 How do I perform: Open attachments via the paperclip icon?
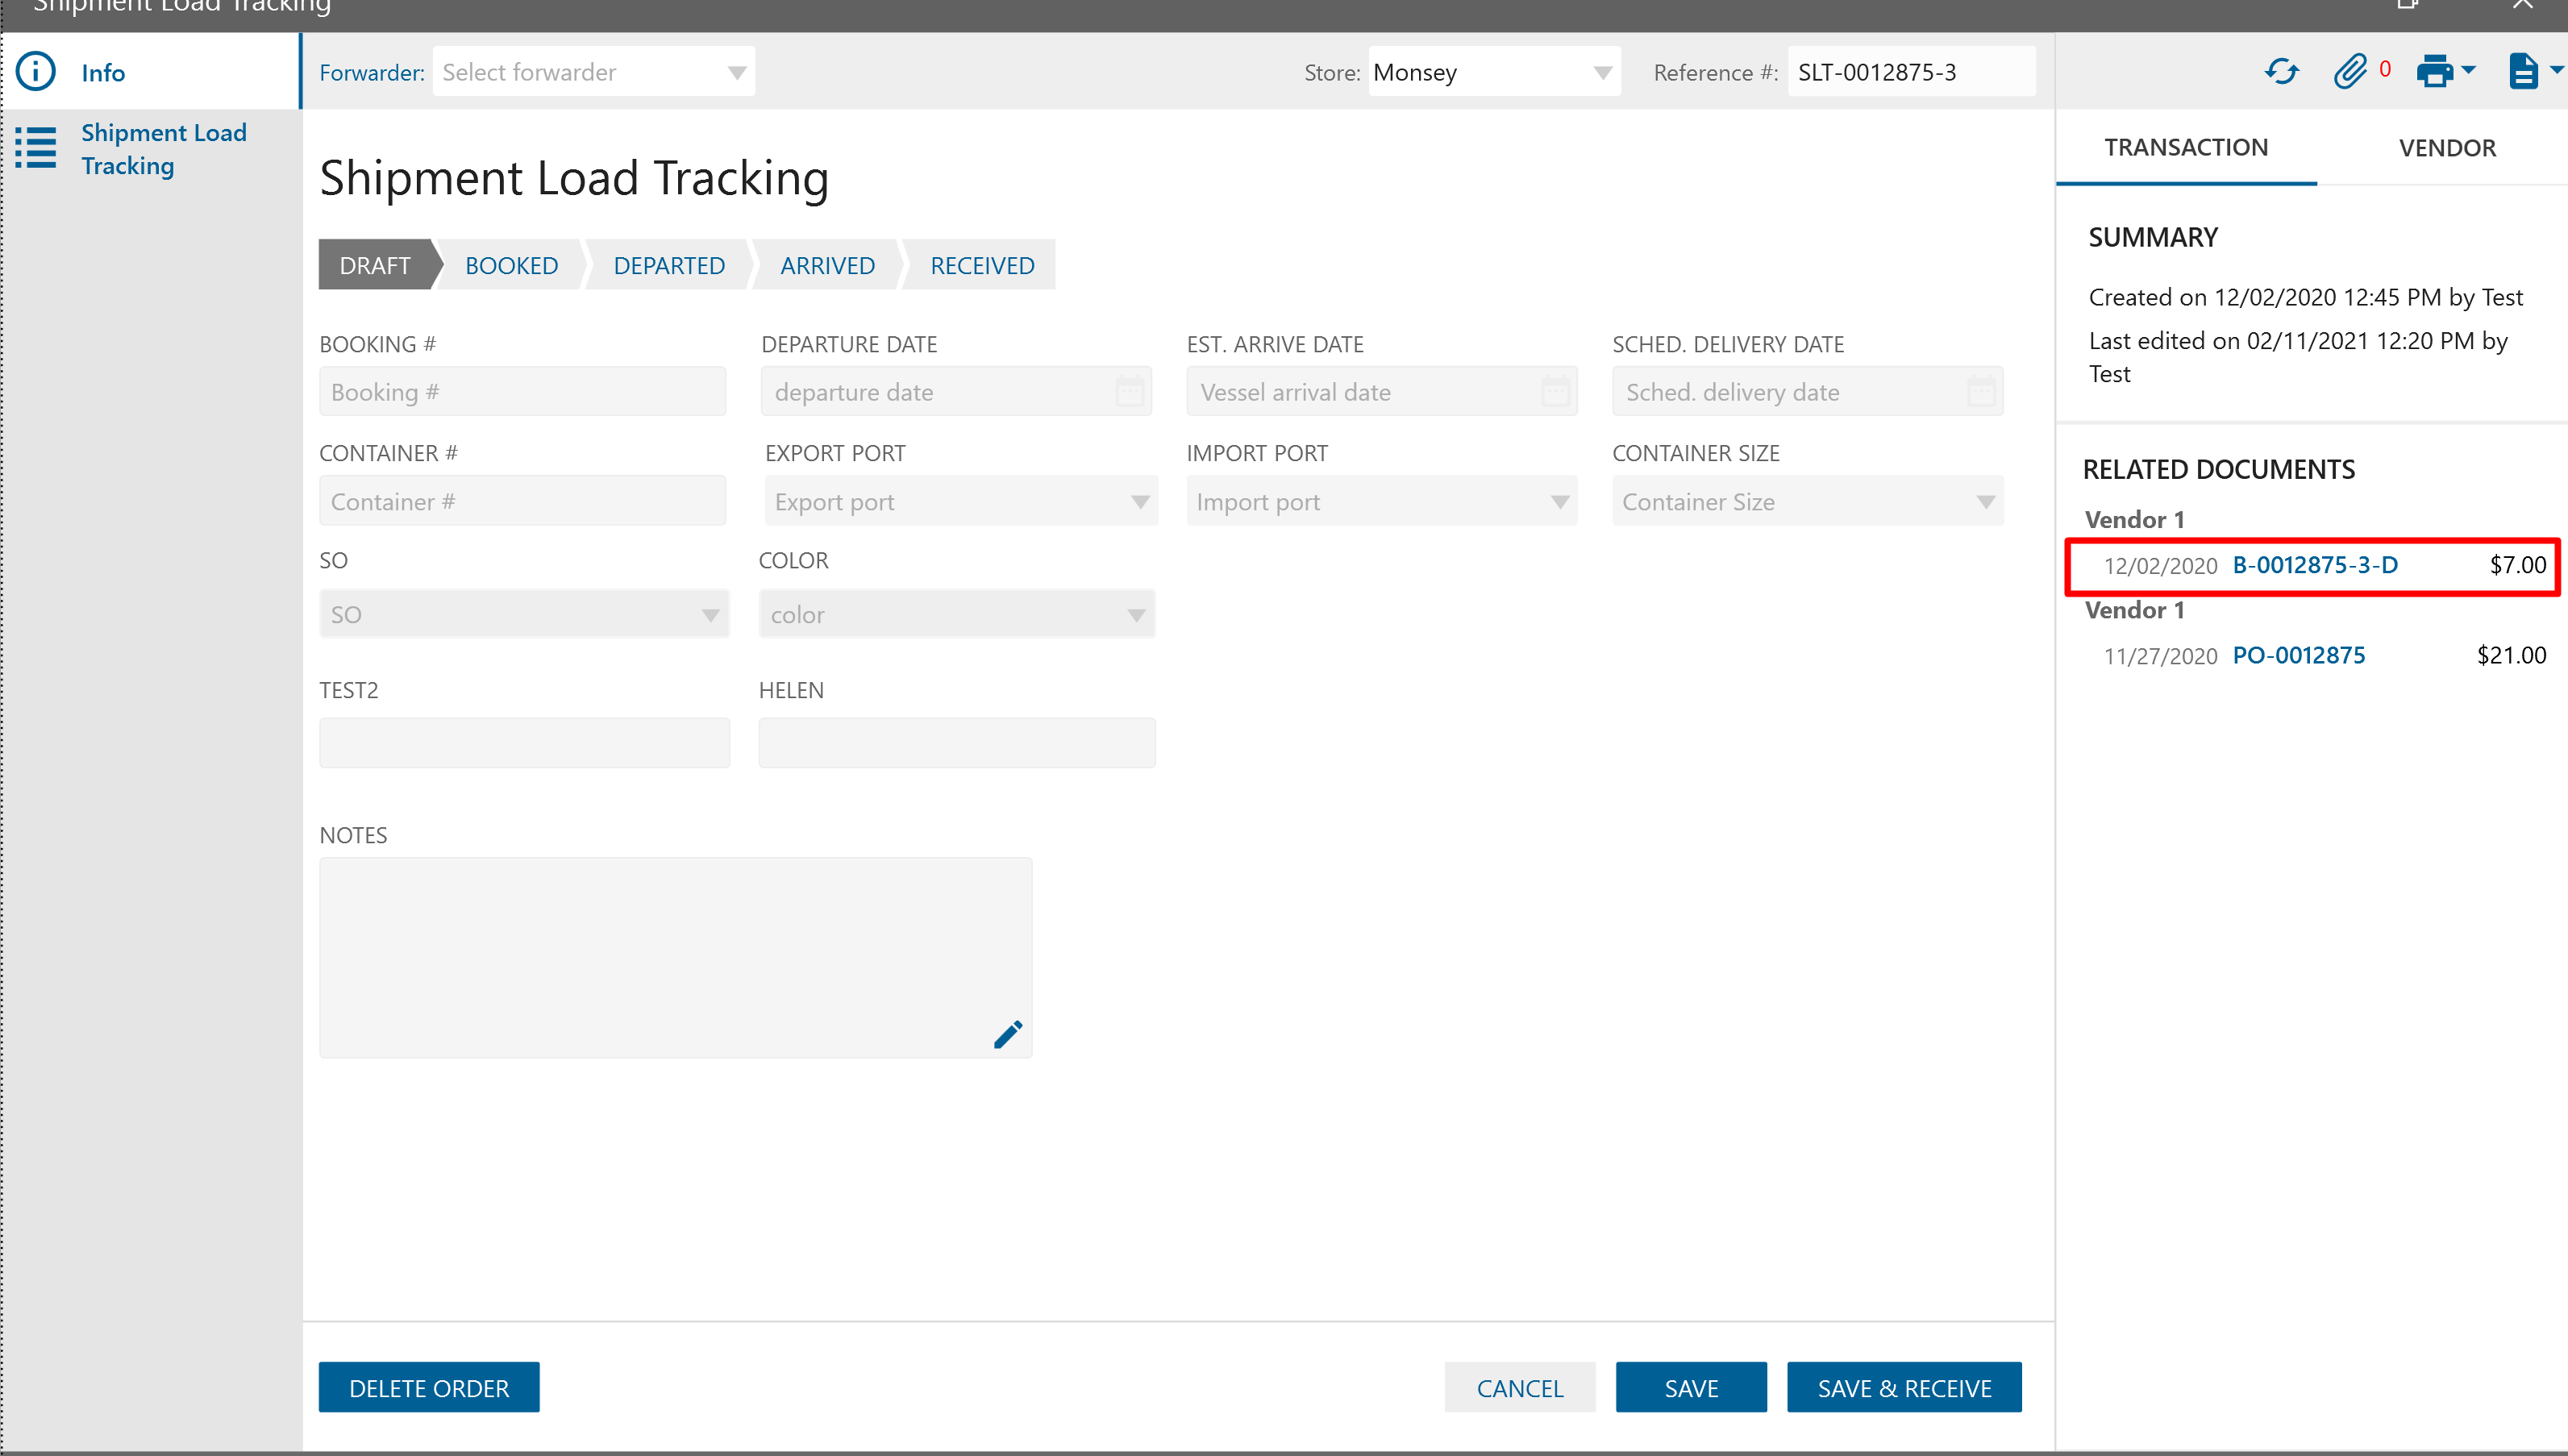tap(2350, 72)
